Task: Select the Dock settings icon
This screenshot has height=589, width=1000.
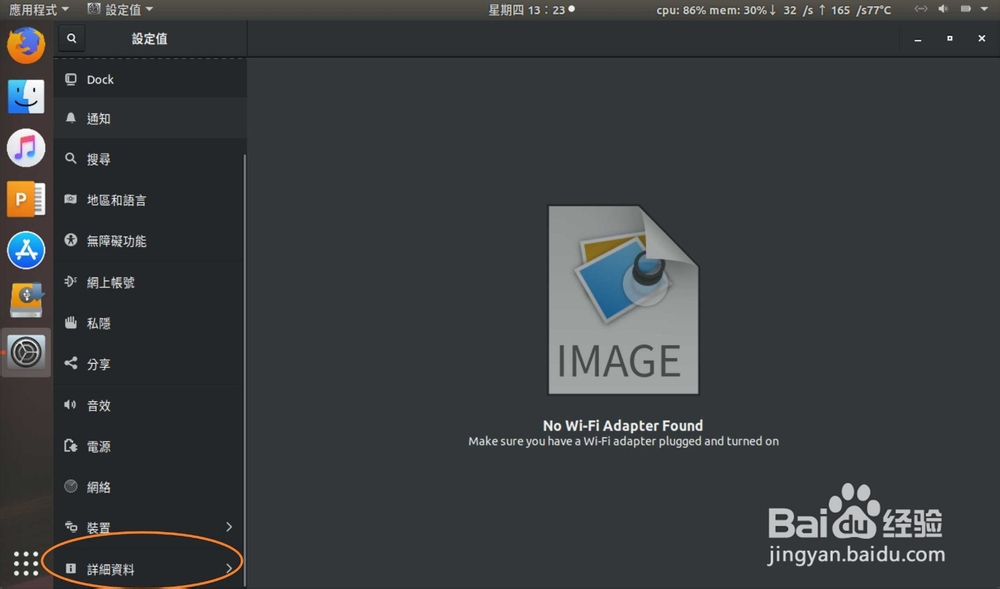Action: (71, 79)
